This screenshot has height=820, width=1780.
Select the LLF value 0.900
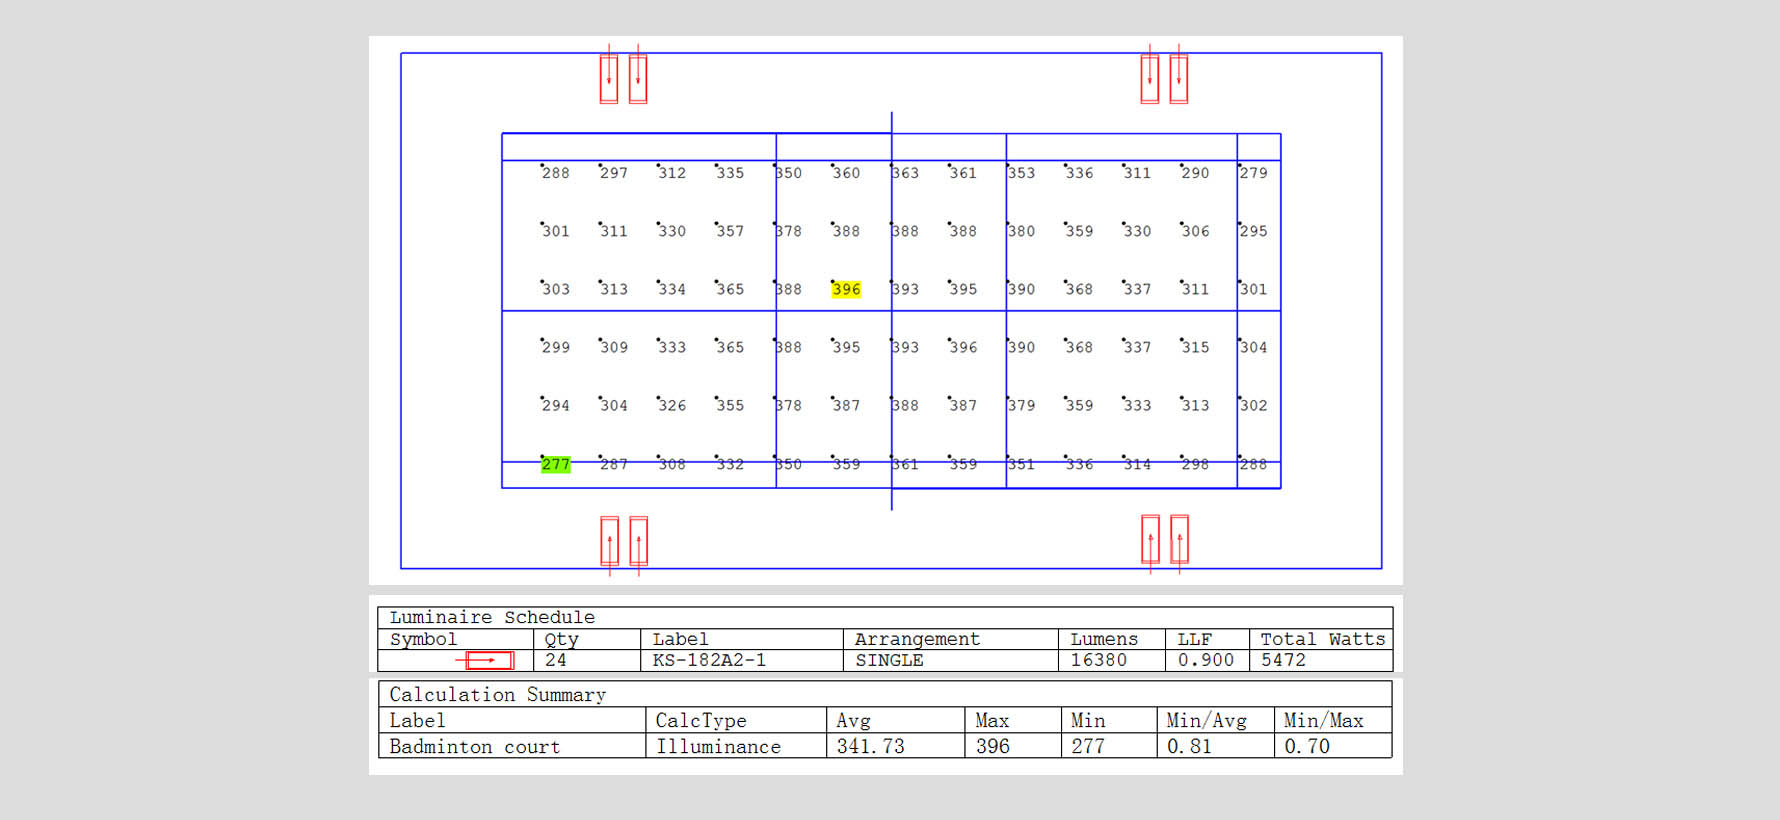tap(1205, 660)
